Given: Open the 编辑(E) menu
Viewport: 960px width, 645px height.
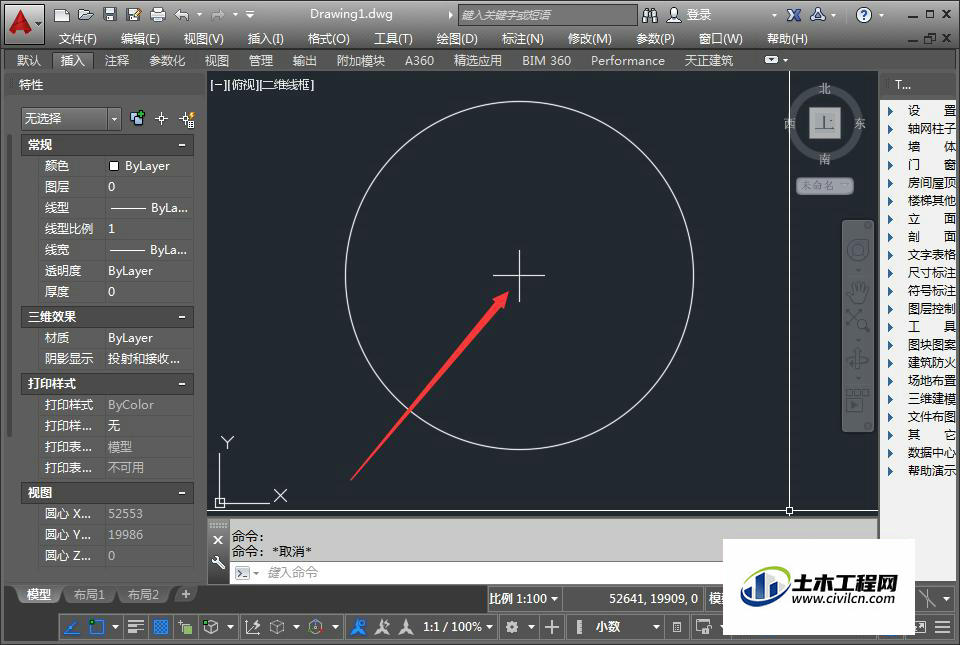Looking at the screenshot, I should 140,39.
